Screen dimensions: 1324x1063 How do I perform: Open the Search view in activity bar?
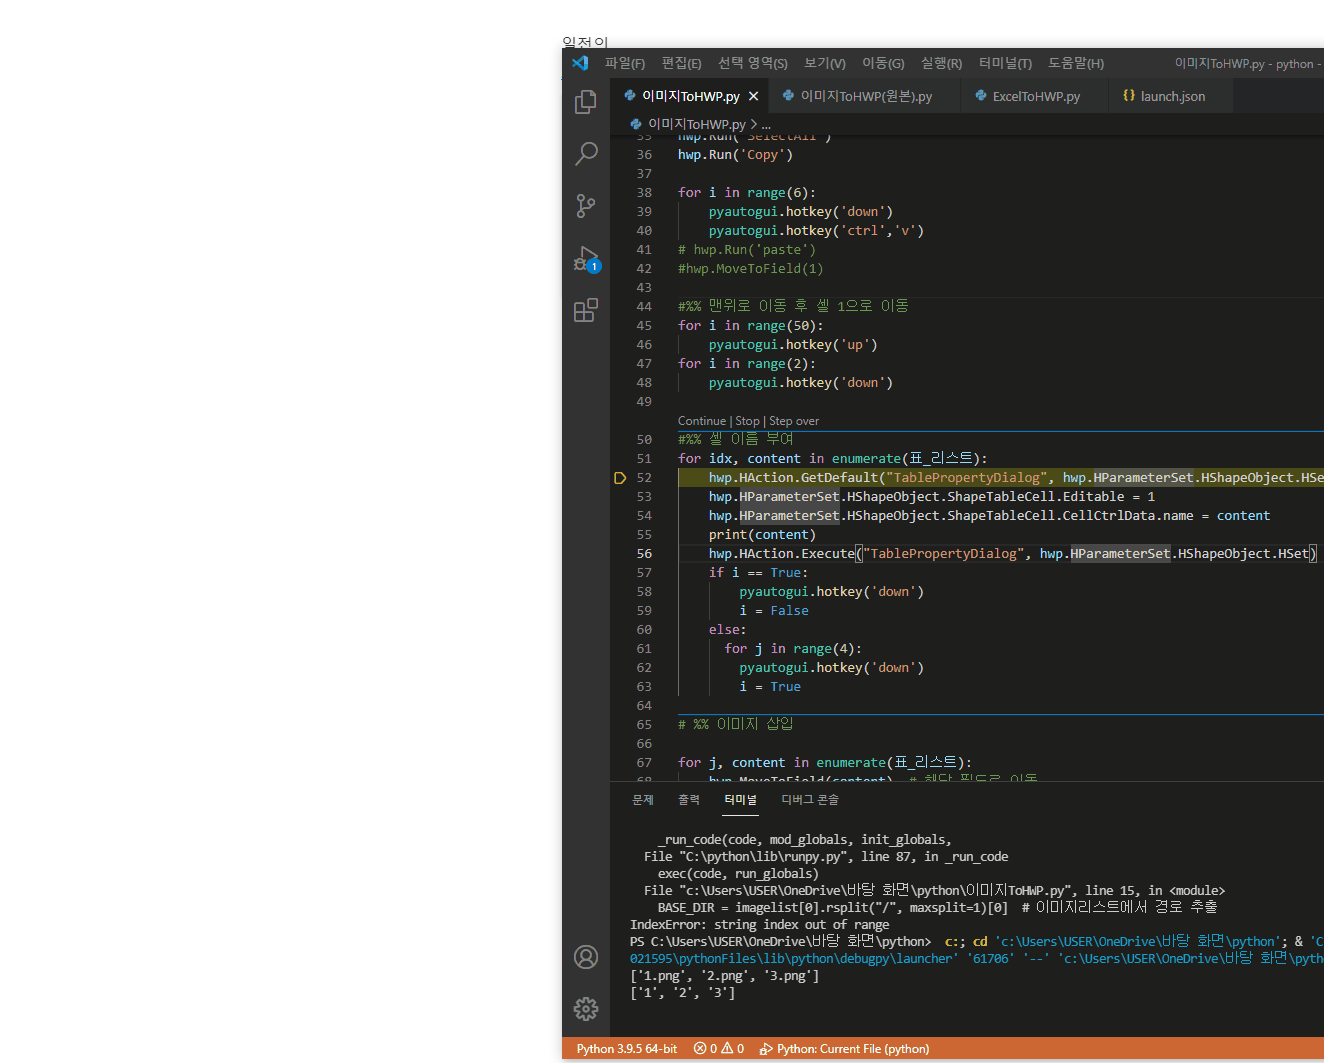(x=586, y=154)
